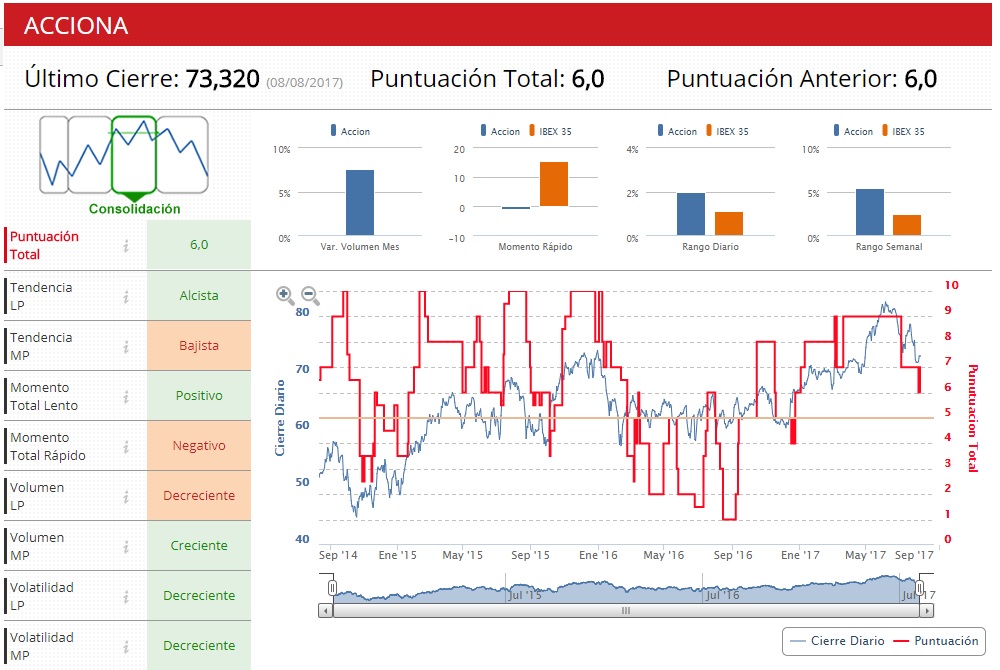Click the Jul '15 navigator label

pyautogui.click(x=524, y=595)
